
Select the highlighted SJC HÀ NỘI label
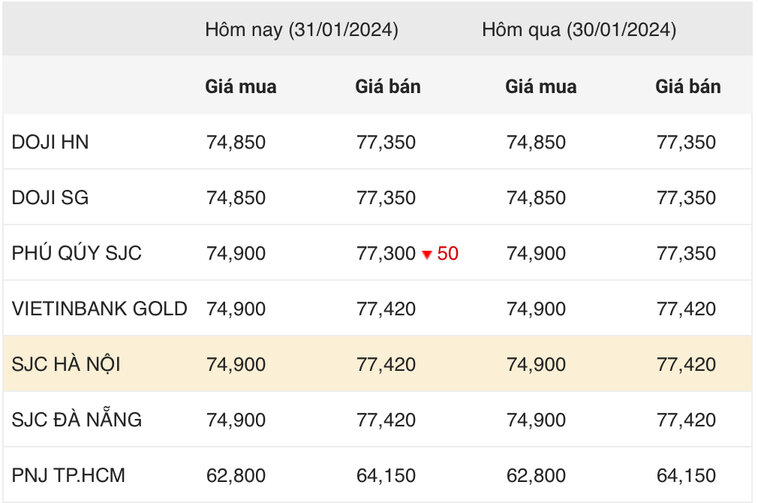click(66, 364)
